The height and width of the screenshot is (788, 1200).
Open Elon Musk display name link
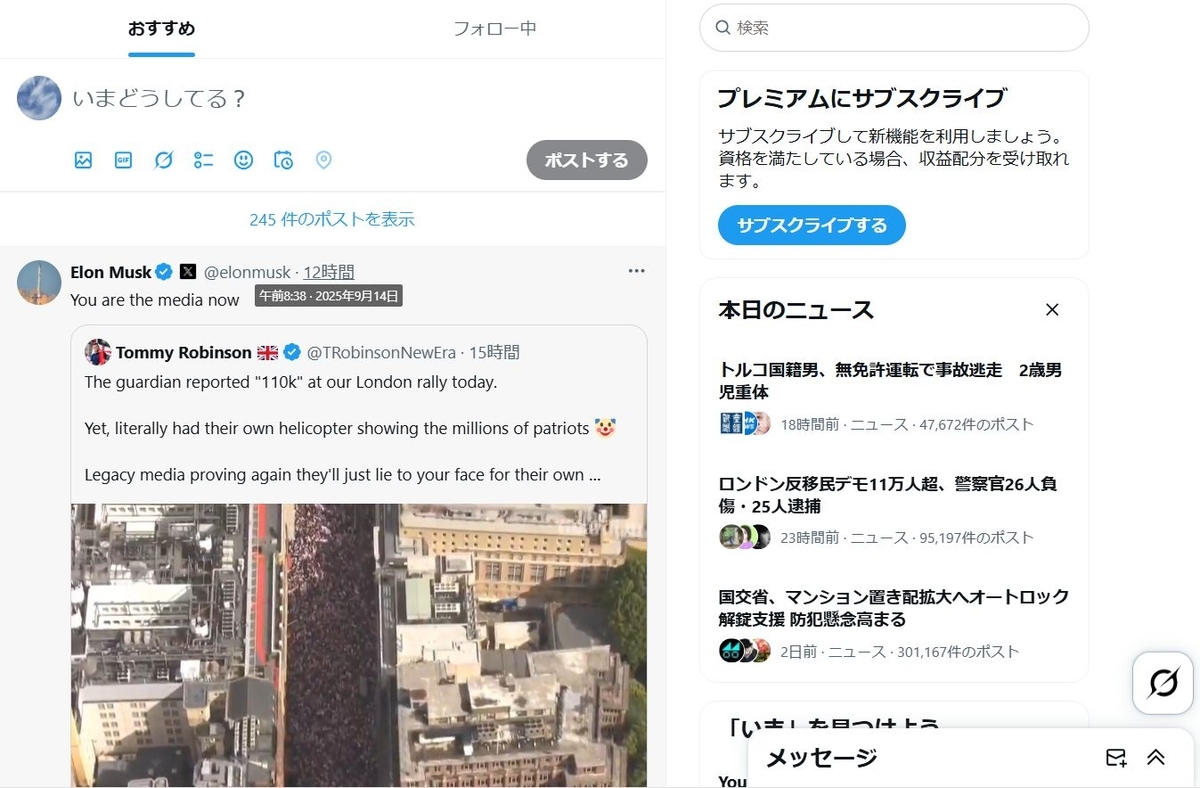[x=111, y=272]
